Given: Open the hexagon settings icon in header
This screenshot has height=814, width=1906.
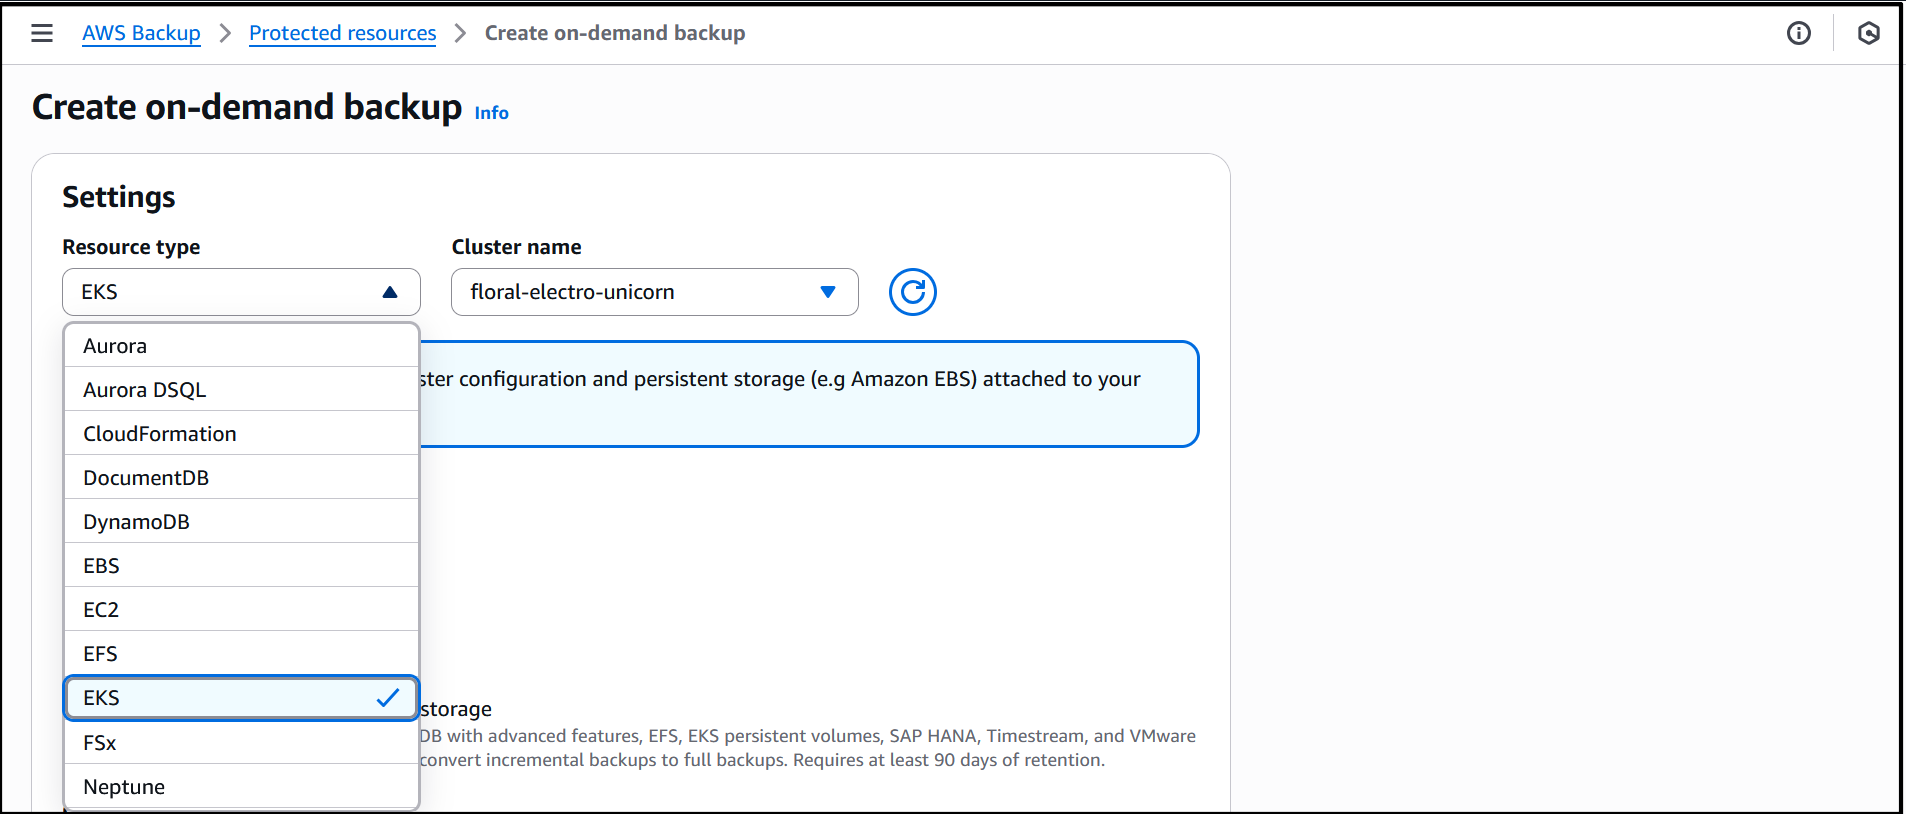Looking at the screenshot, I should 1868,34.
